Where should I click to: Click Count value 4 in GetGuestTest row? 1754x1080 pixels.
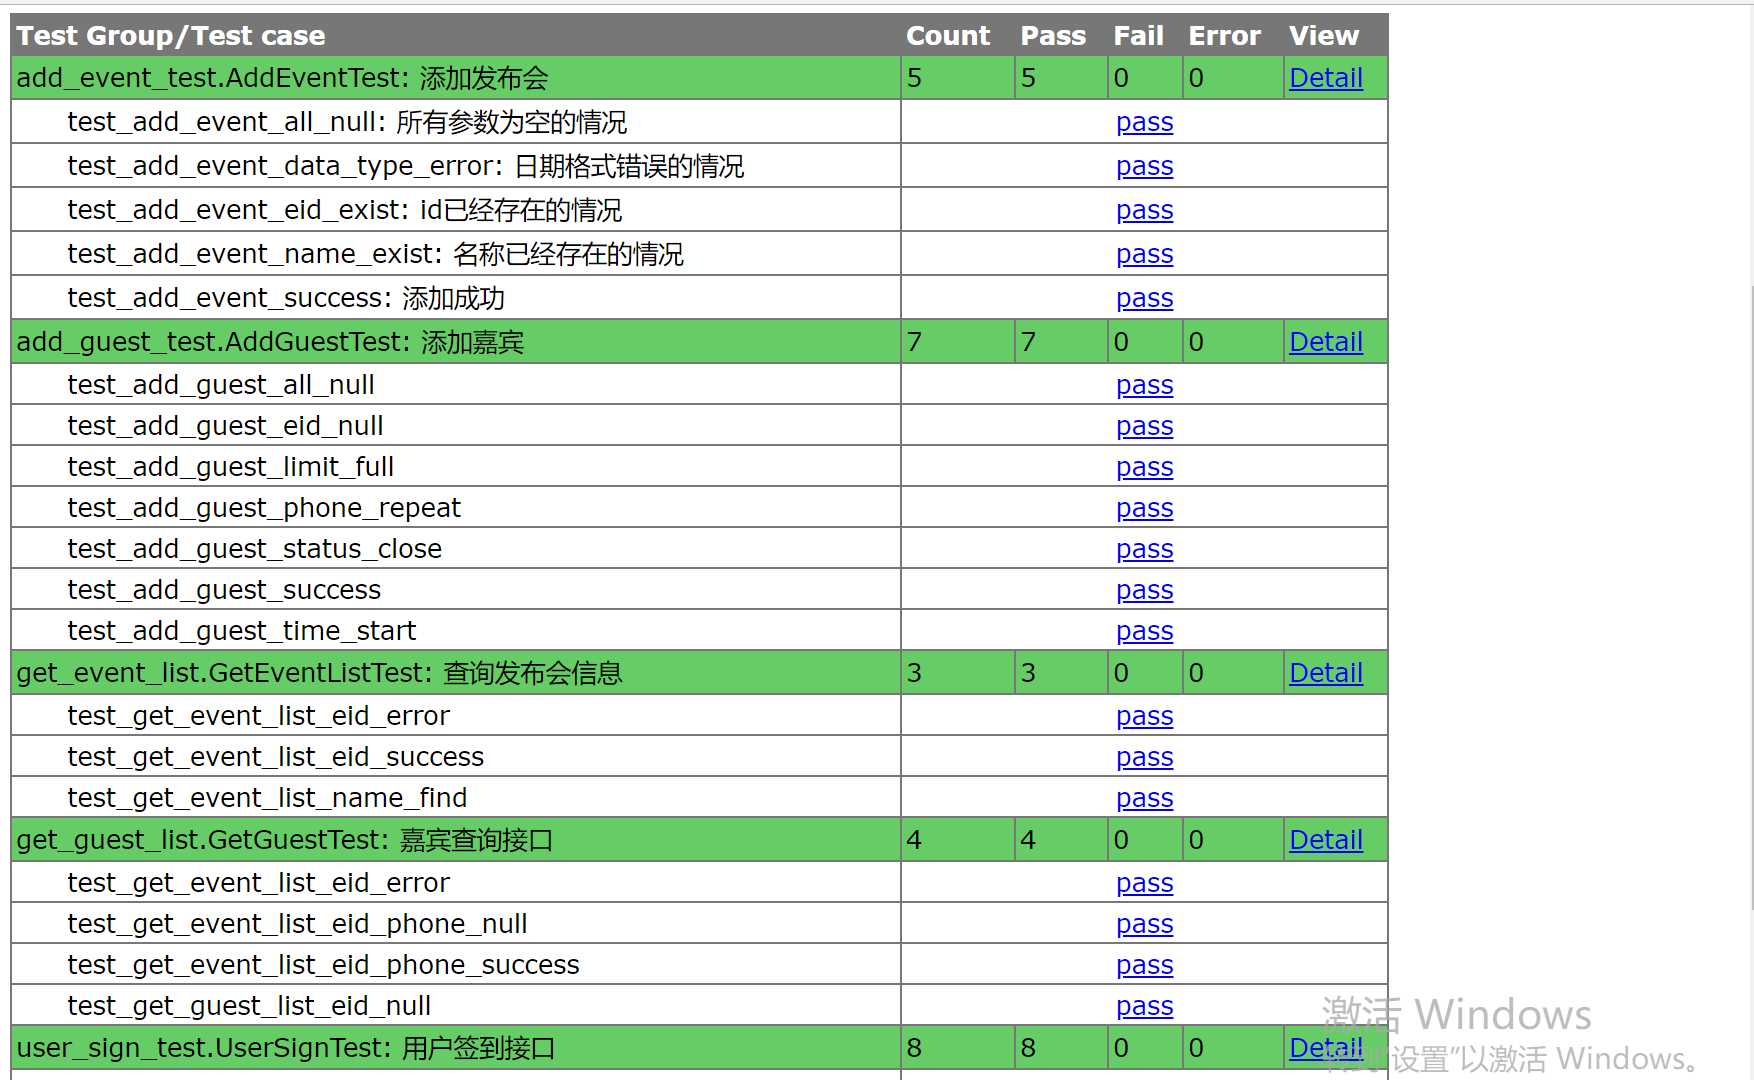(914, 840)
